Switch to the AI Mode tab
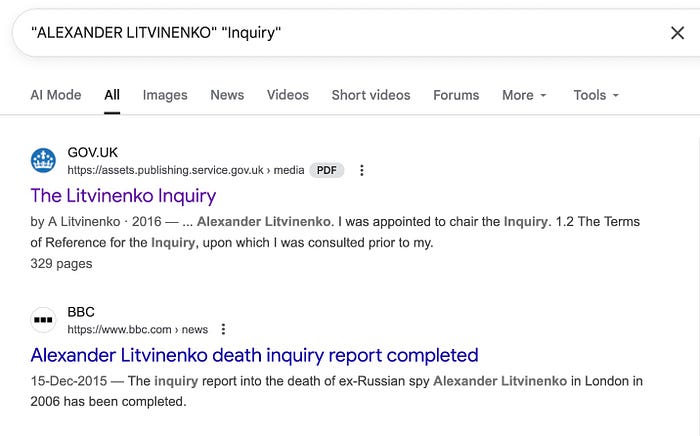This screenshot has width=700, height=436. point(56,95)
